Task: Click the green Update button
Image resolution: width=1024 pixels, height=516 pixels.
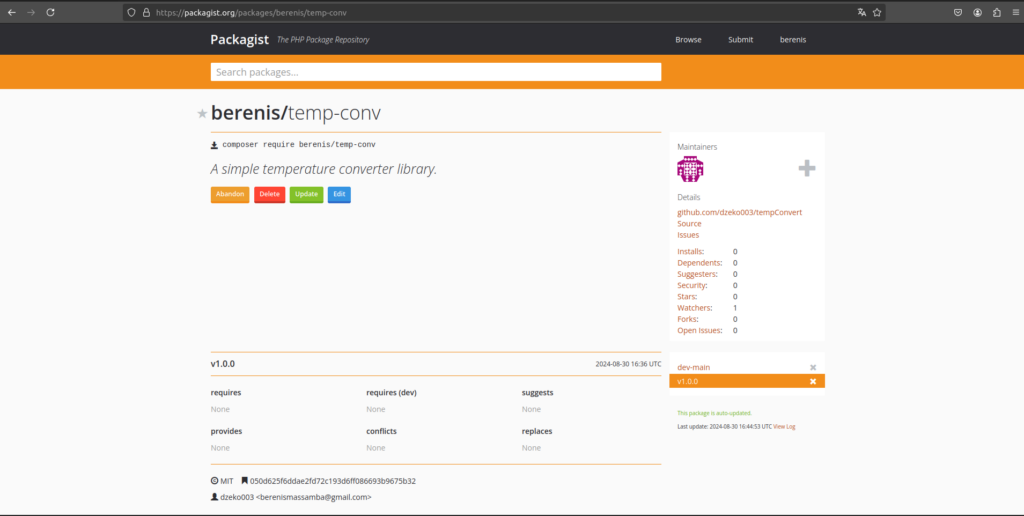Action: pos(306,194)
